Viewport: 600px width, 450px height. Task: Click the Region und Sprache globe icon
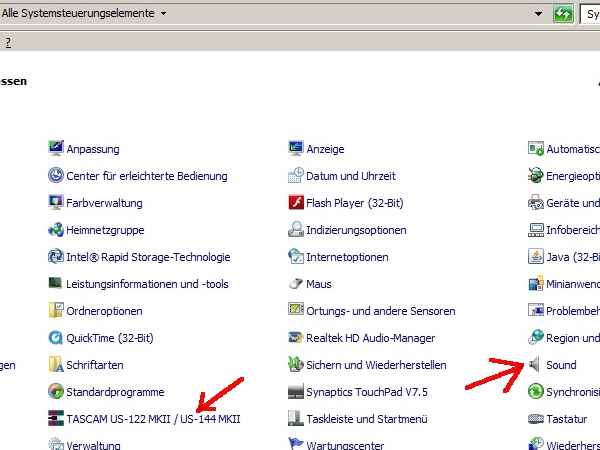(x=536, y=337)
